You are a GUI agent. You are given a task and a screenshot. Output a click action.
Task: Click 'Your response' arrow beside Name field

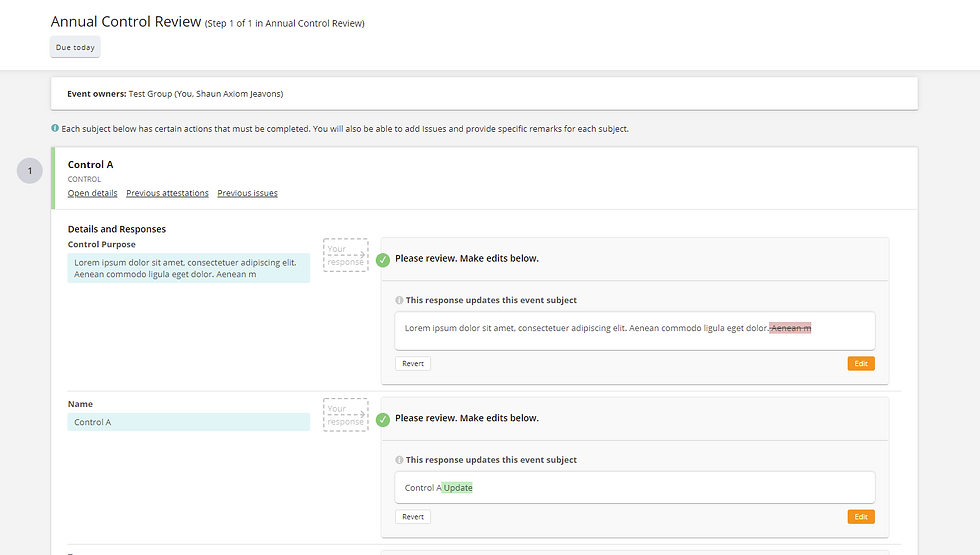(346, 415)
